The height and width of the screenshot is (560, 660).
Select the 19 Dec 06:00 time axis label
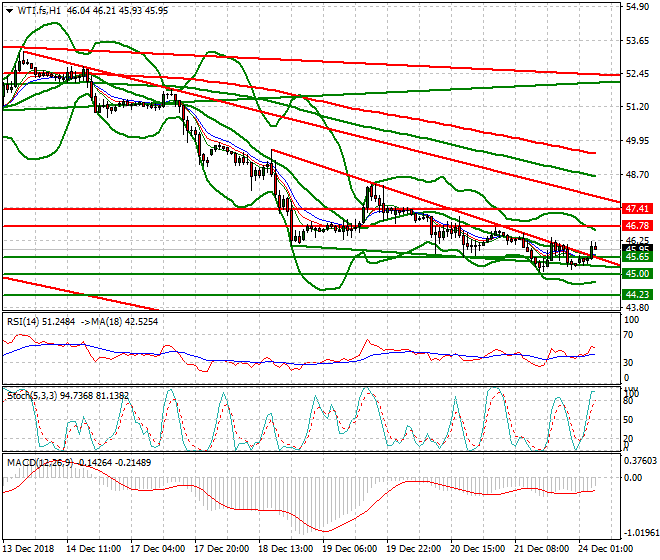click(349, 549)
